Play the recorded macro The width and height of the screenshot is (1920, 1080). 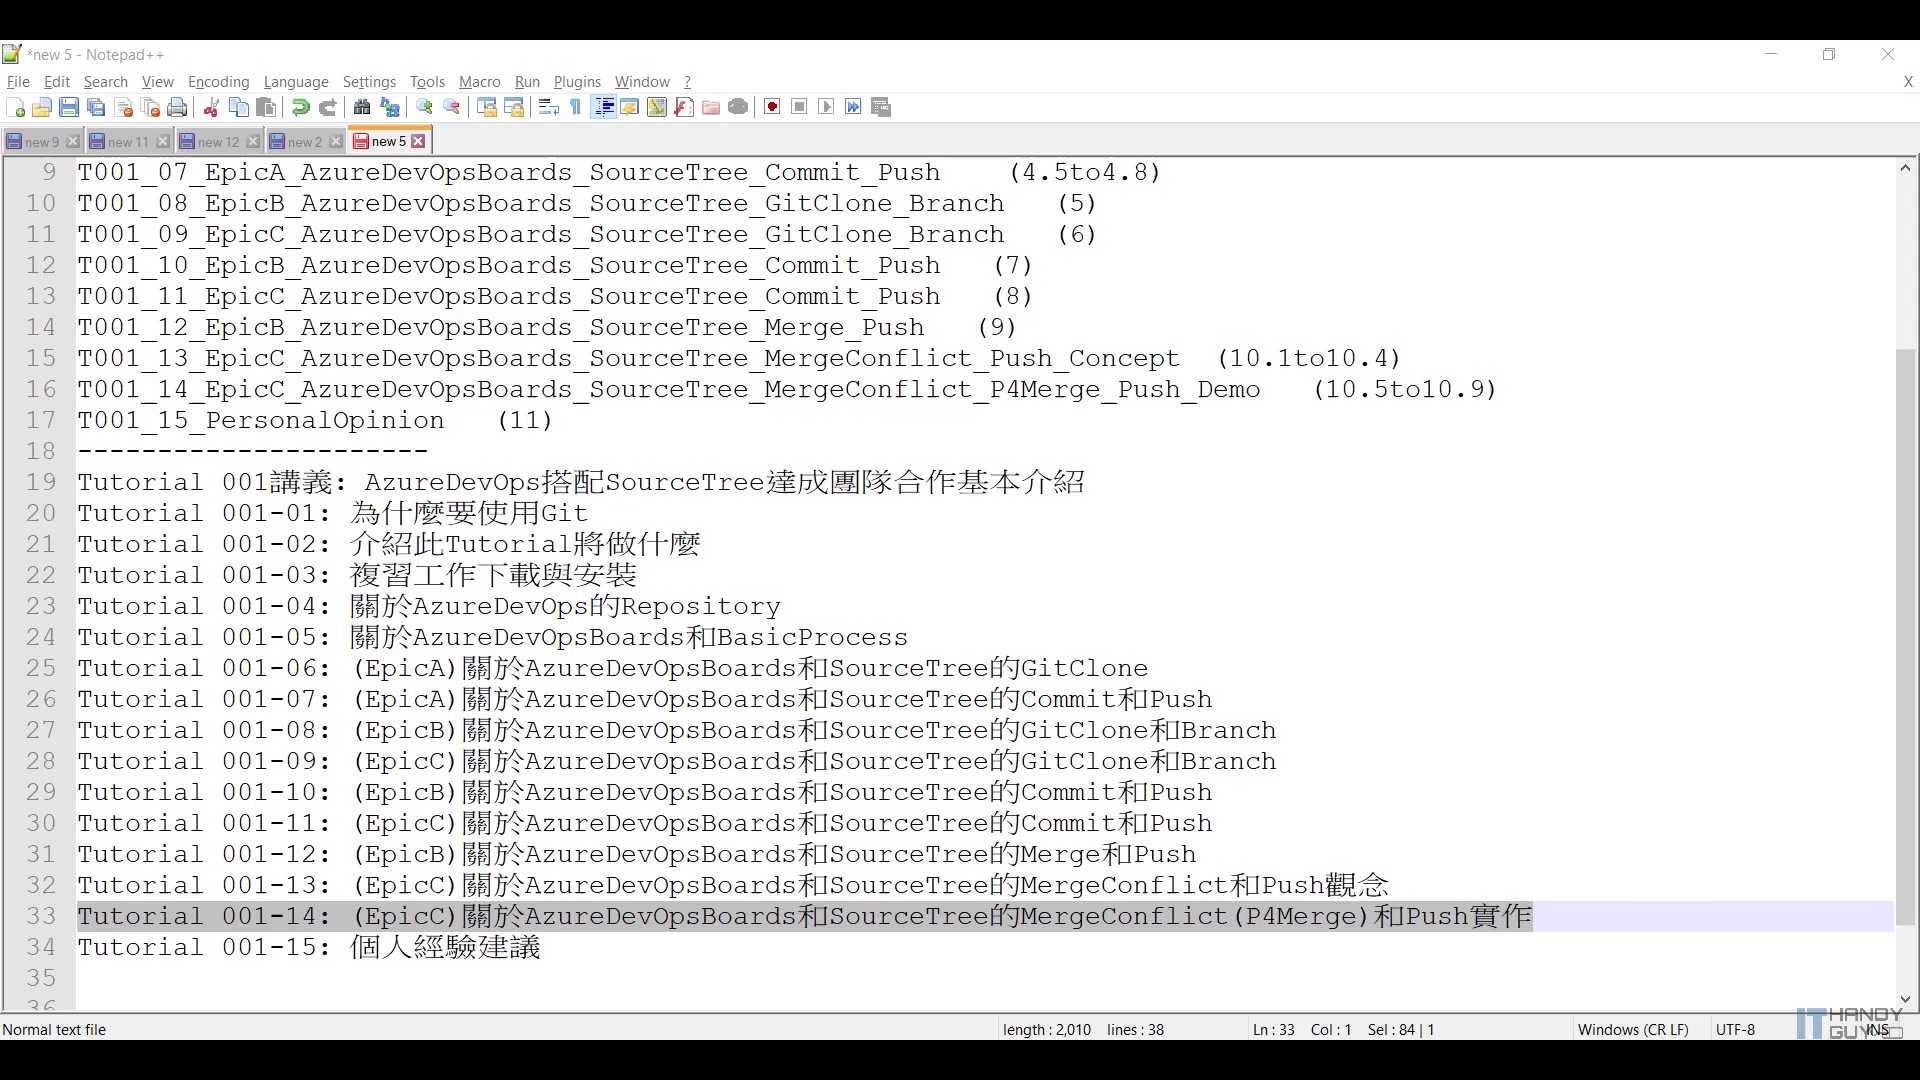[826, 107]
